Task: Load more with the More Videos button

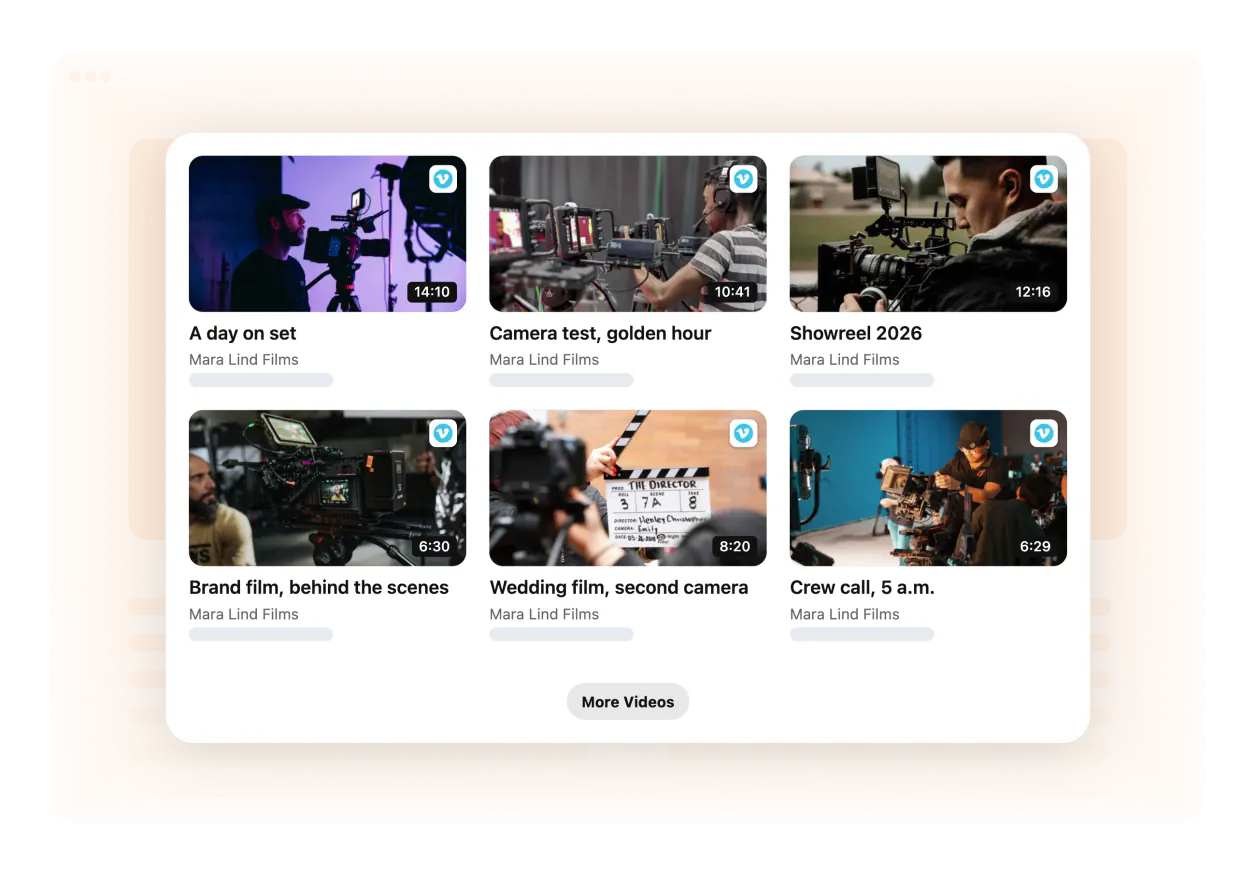Action: point(628,702)
